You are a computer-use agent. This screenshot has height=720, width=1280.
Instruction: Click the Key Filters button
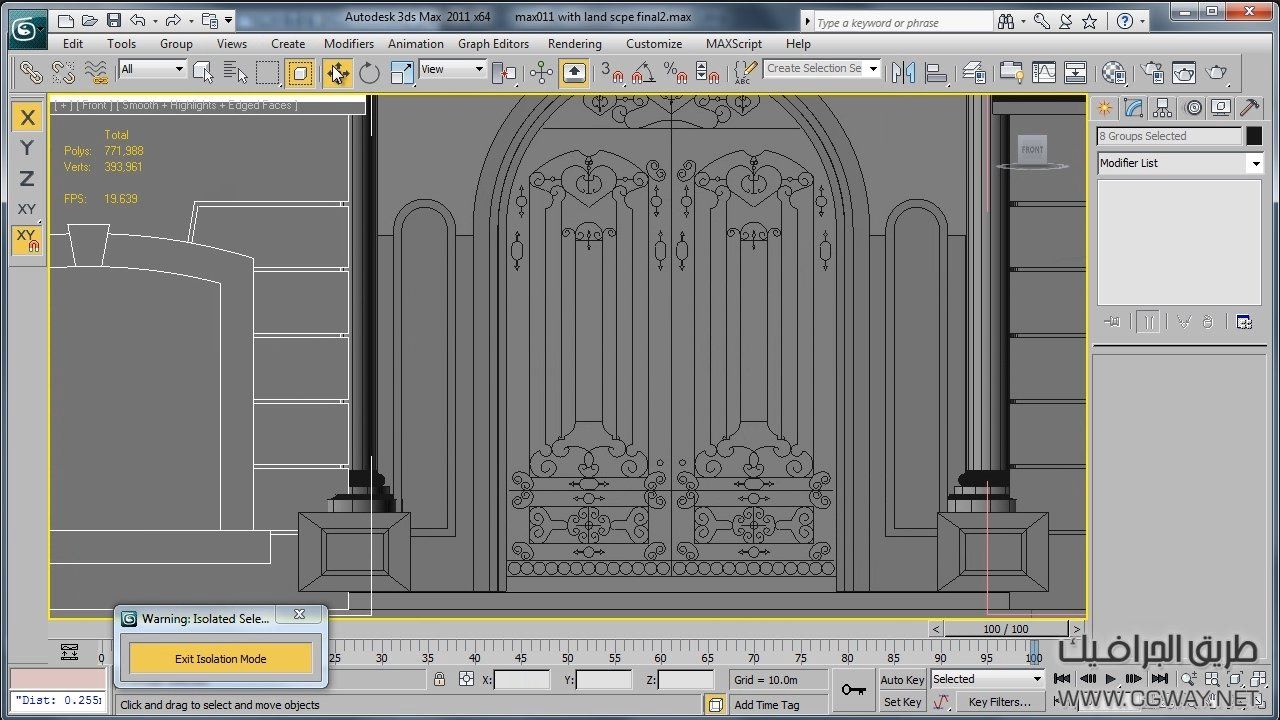click(999, 702)
